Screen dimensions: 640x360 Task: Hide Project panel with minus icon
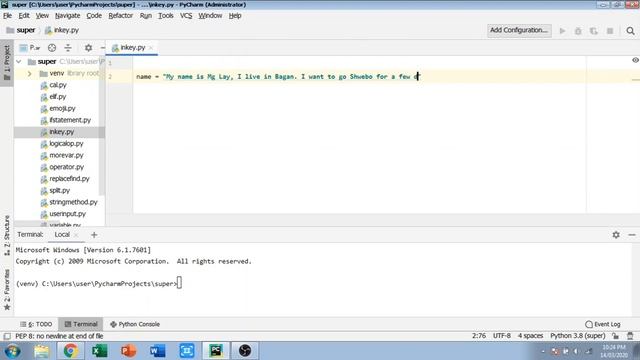click(102, 48)
